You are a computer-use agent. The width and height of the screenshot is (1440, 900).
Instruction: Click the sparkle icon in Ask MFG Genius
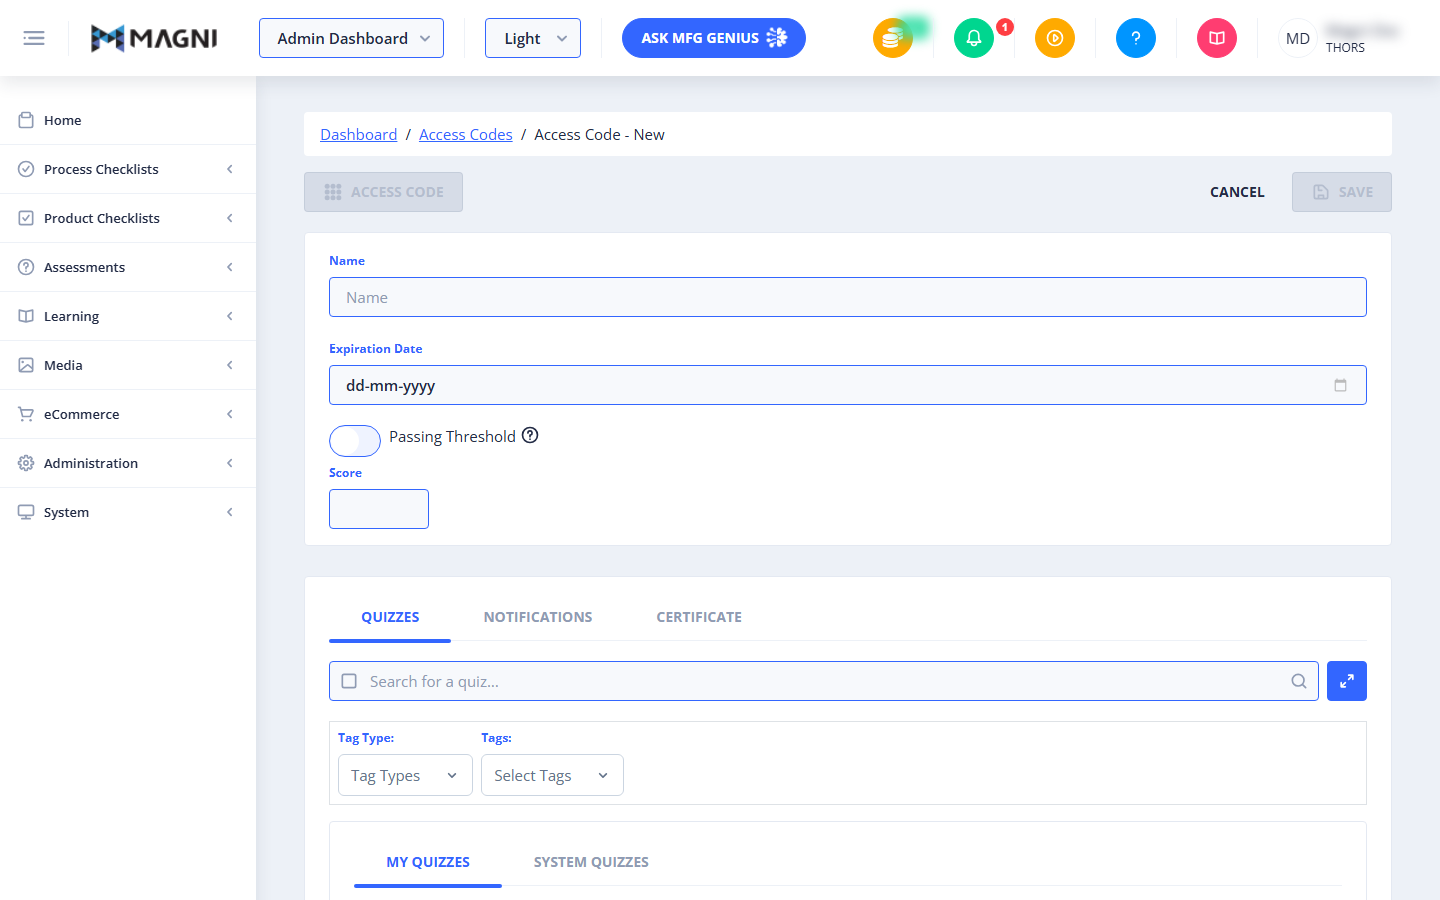[x=777, y=38]
